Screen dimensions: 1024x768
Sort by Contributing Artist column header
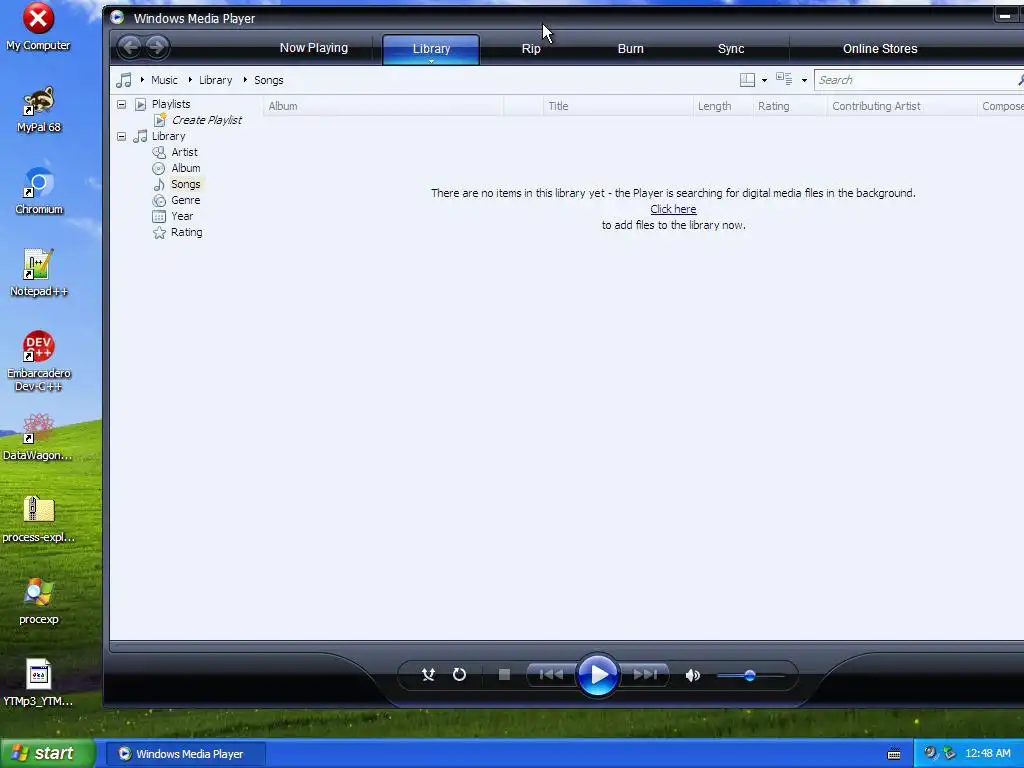(902, 106)
